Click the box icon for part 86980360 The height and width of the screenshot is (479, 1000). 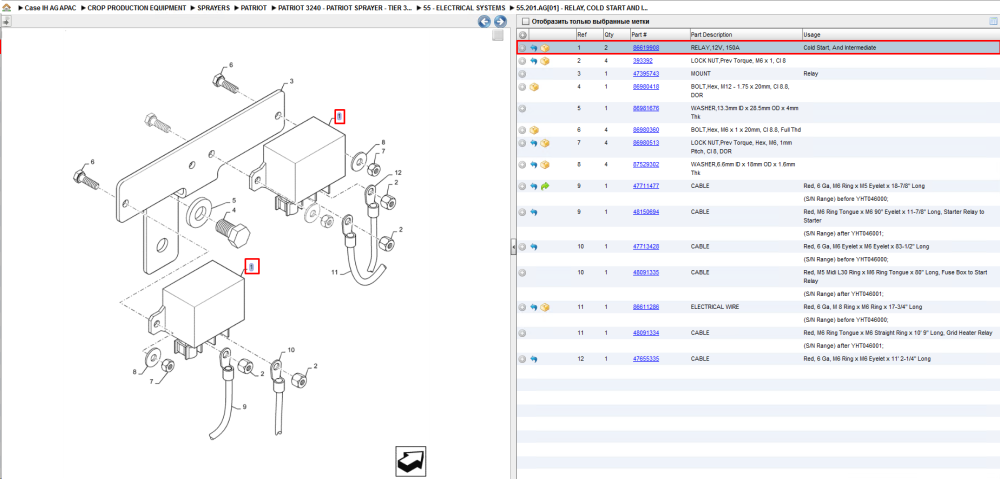[x=534, y=130]
